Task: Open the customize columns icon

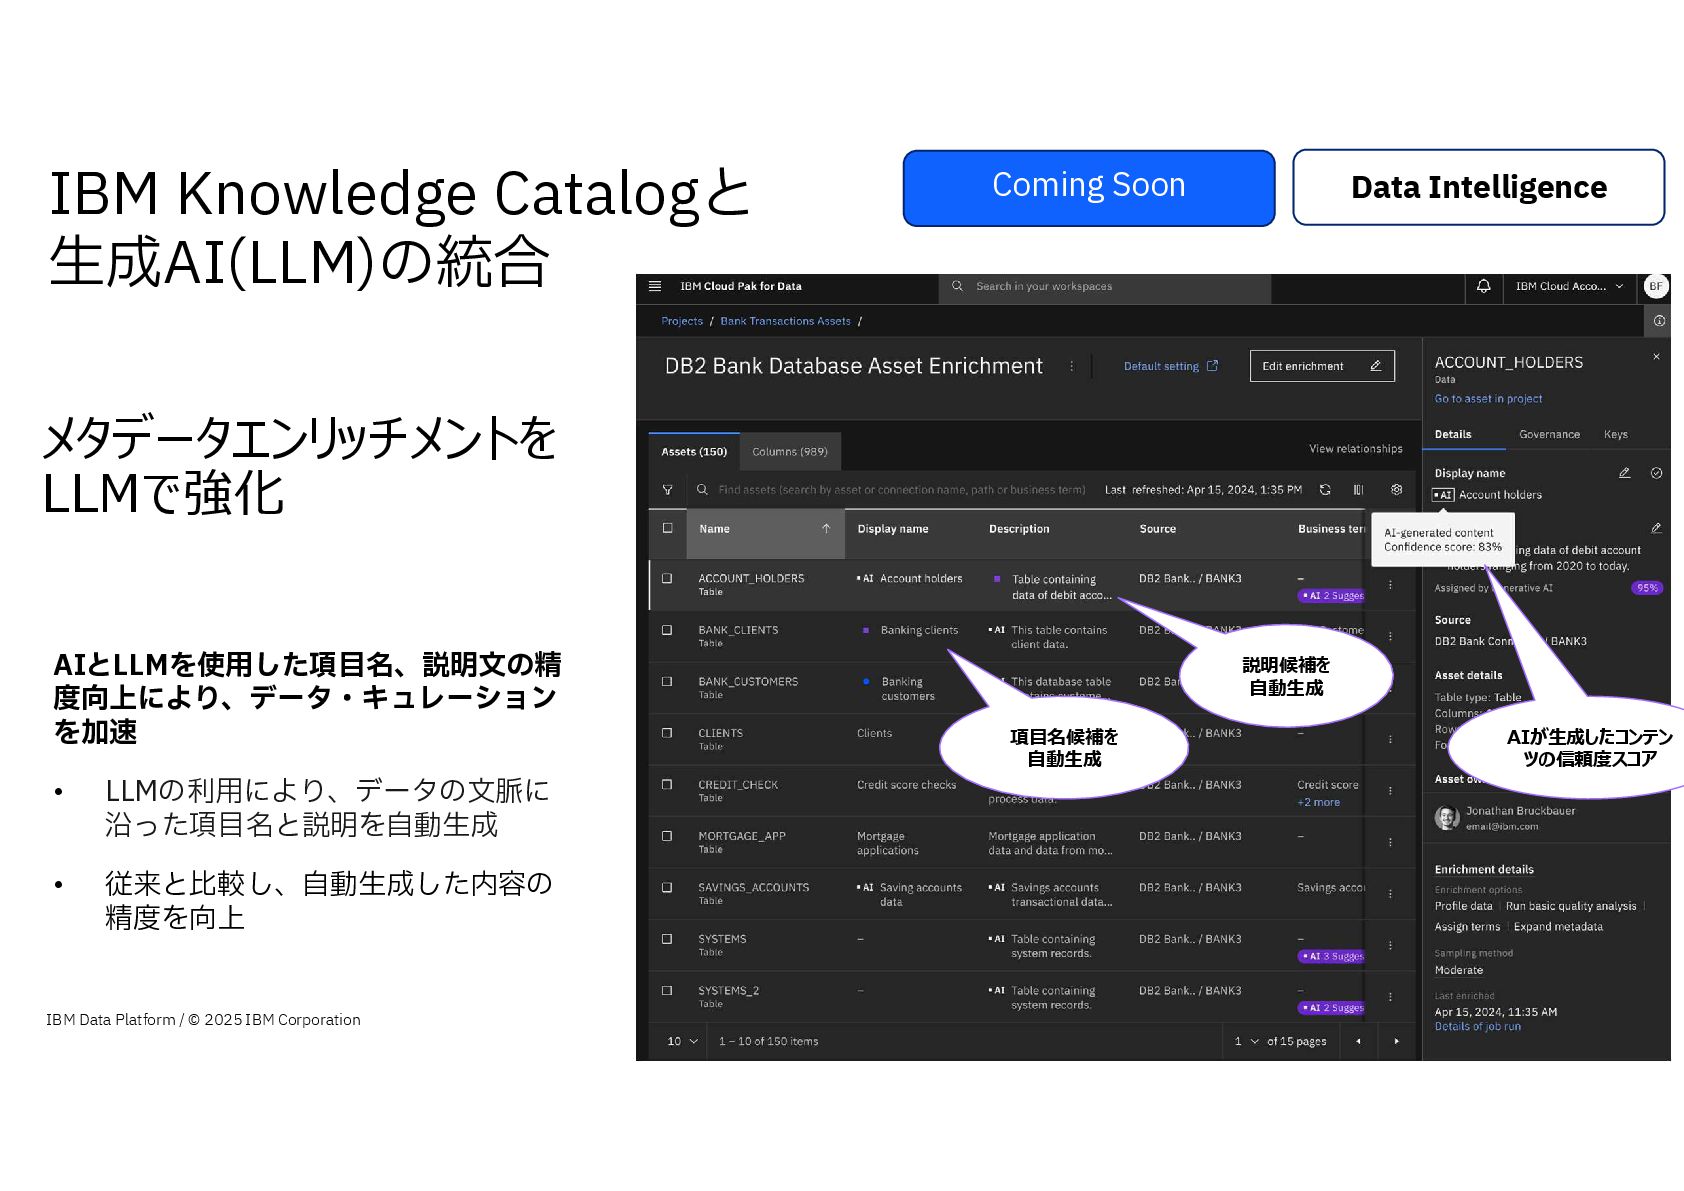Action: click(x=1358, y=490)
